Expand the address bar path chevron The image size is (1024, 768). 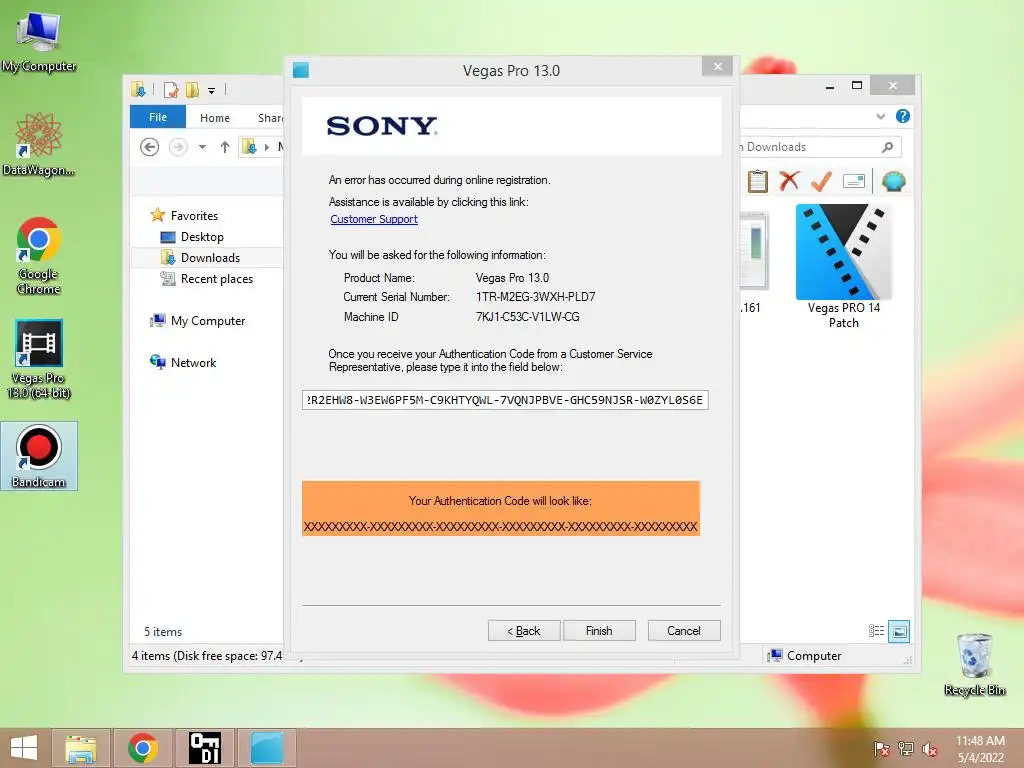[x=266, y=147]
